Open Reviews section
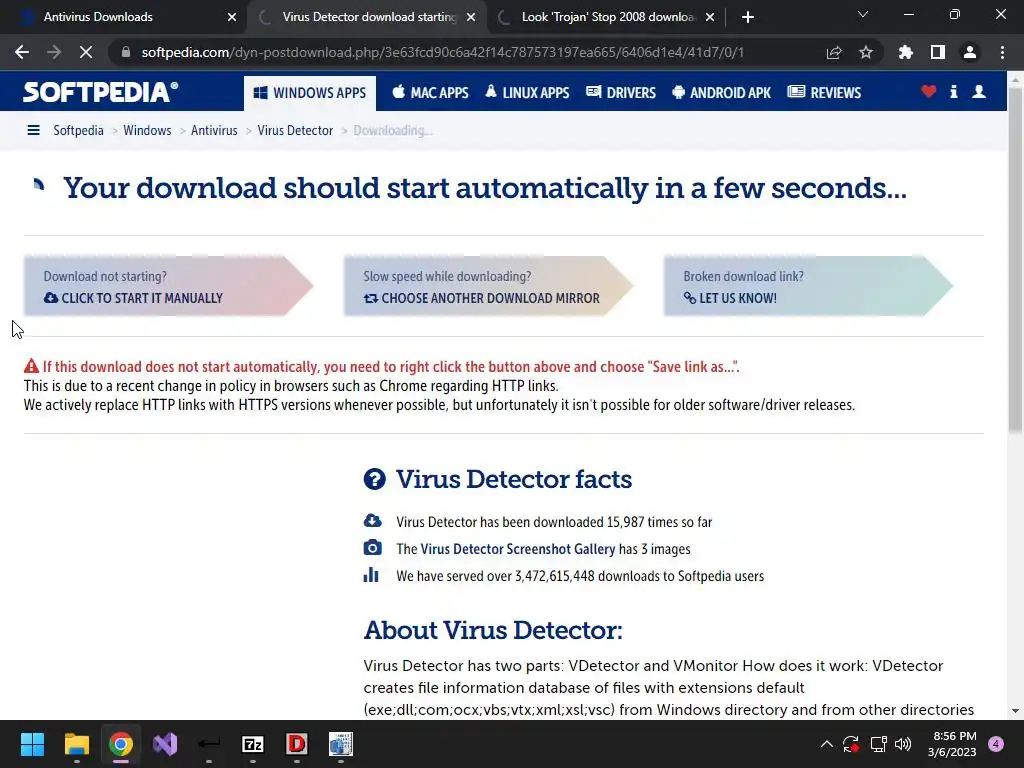Viewport: 1024px width, 768px height. point(824,93)
